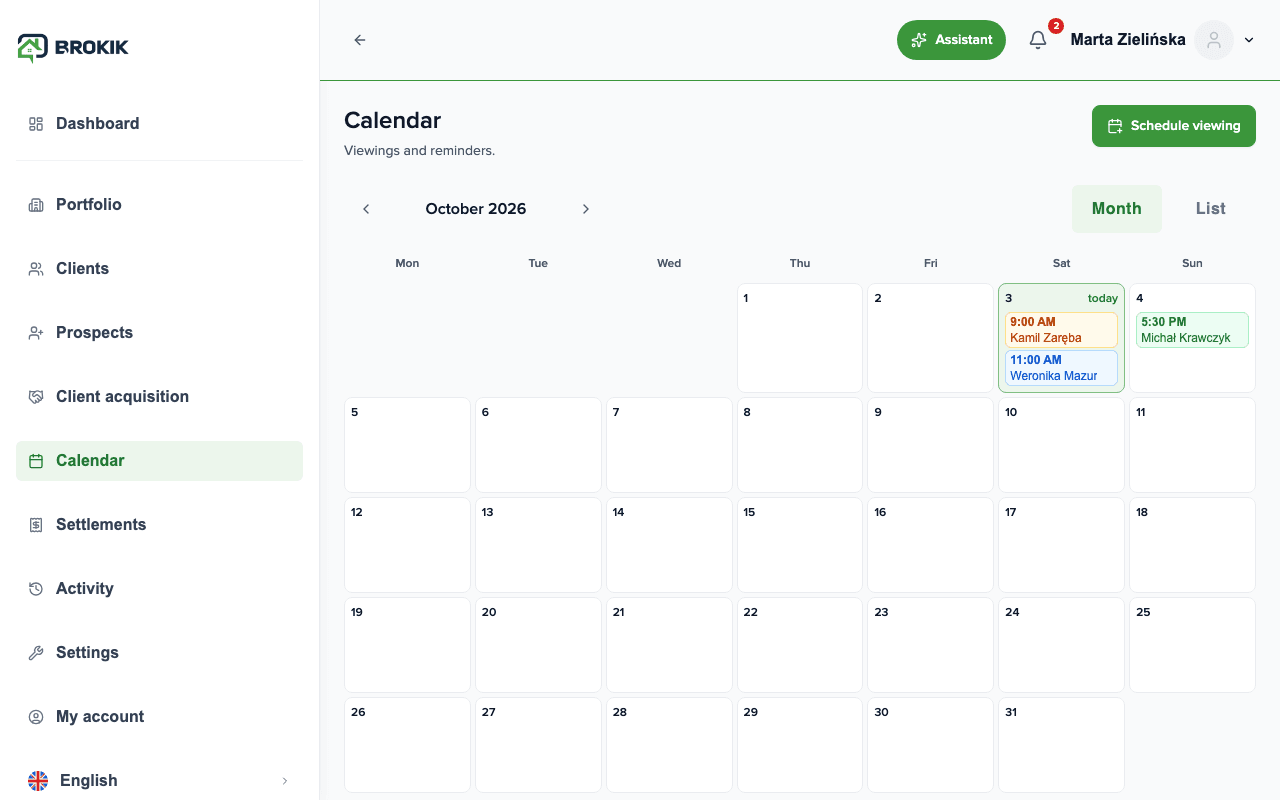Click the Activity history icon
This screenshot has width=1280, height=800.
[36, 589]
